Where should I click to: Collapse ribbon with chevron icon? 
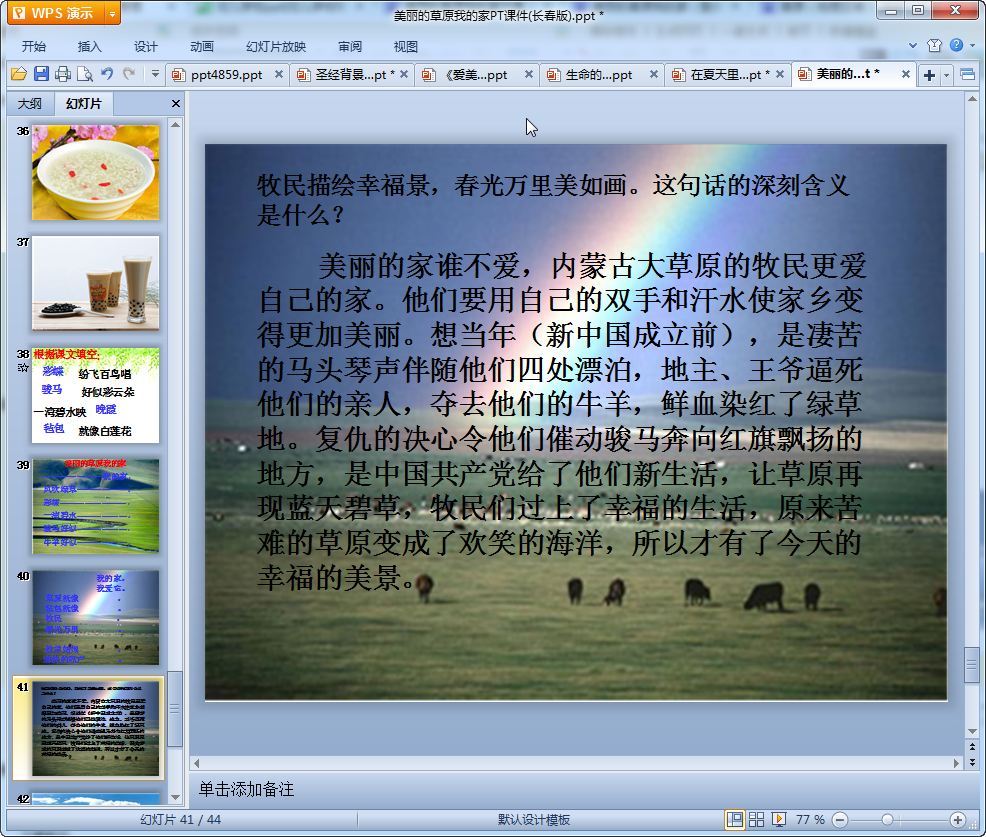(913, 45)
